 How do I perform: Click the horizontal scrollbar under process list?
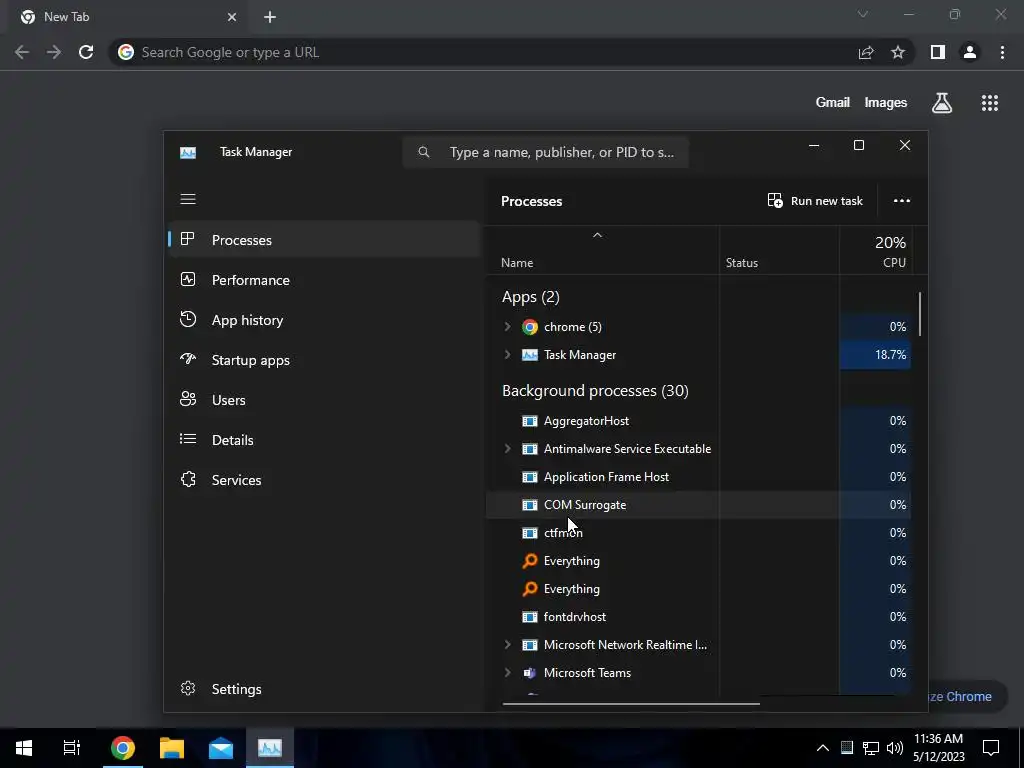[631, 704]
